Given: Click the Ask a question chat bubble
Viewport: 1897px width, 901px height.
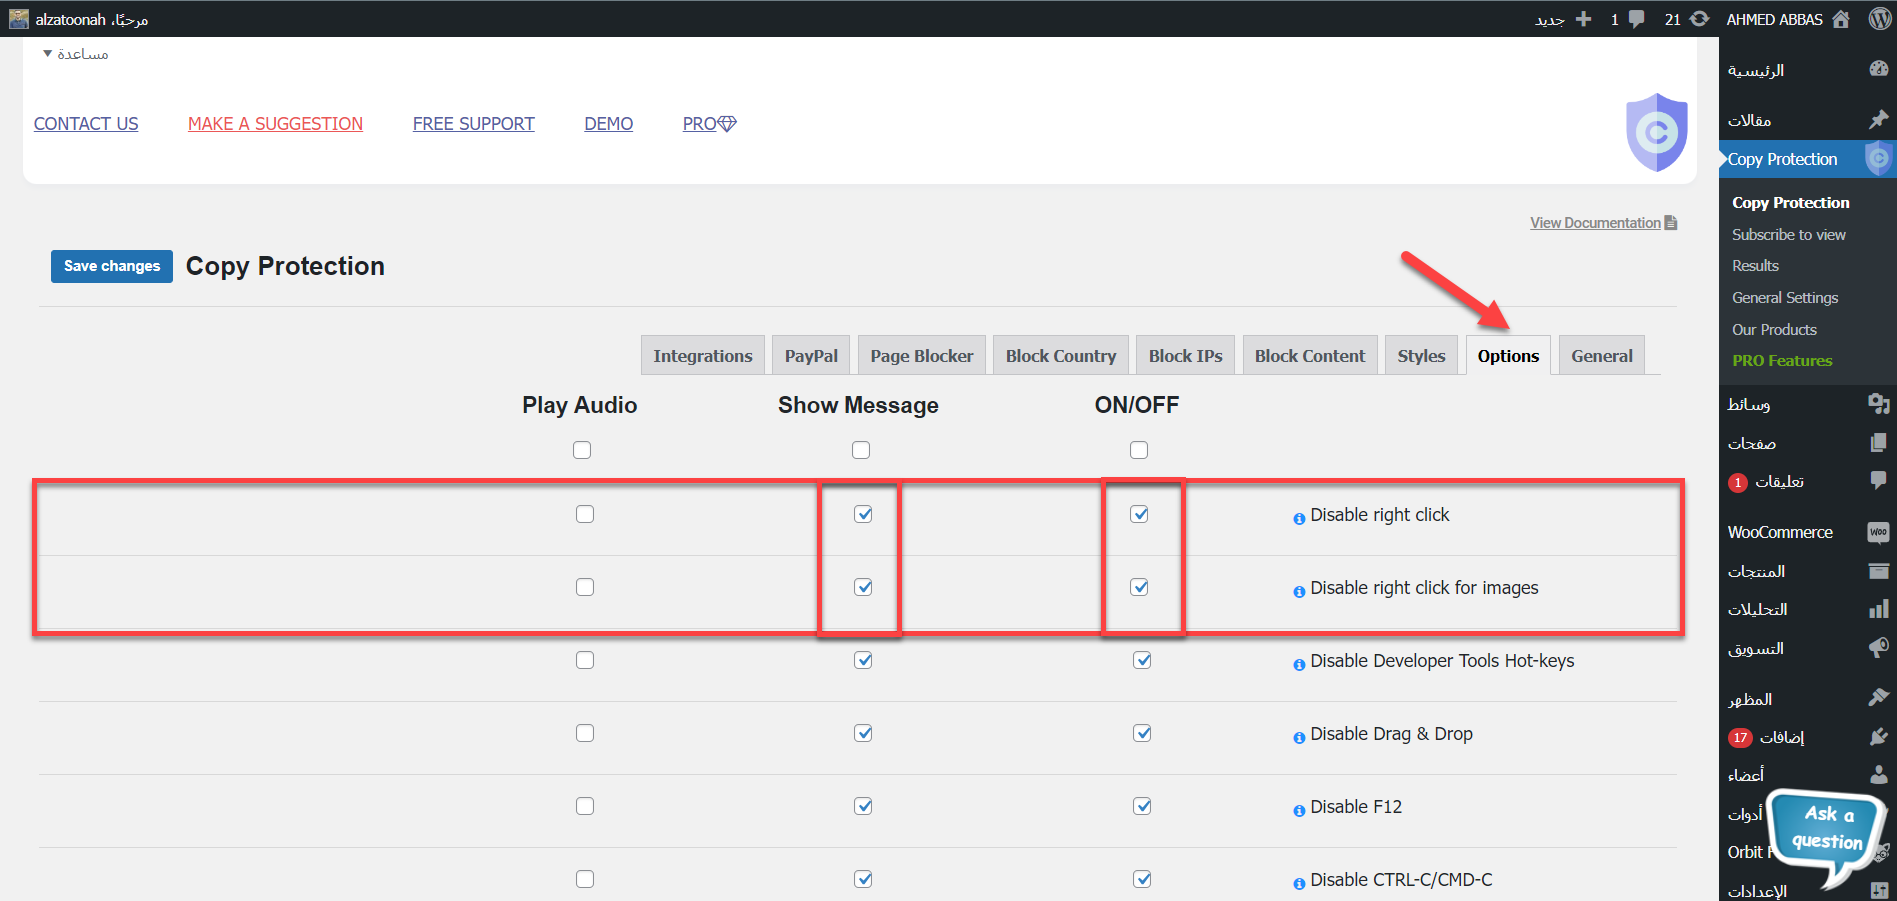Looking at the screenshot, I should [1827, 830].
